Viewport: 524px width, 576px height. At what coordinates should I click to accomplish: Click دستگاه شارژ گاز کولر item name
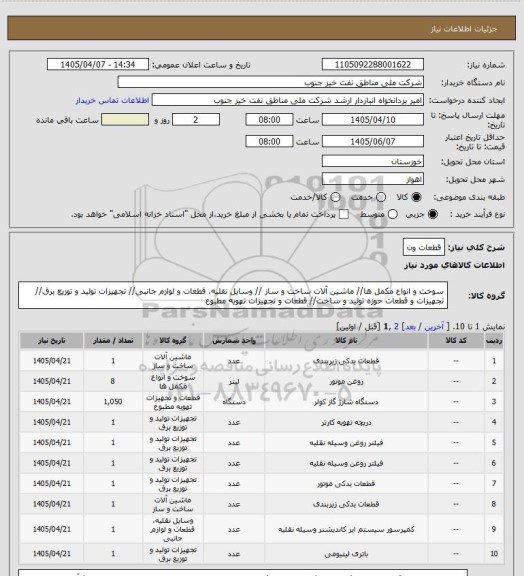click(346, 402)
